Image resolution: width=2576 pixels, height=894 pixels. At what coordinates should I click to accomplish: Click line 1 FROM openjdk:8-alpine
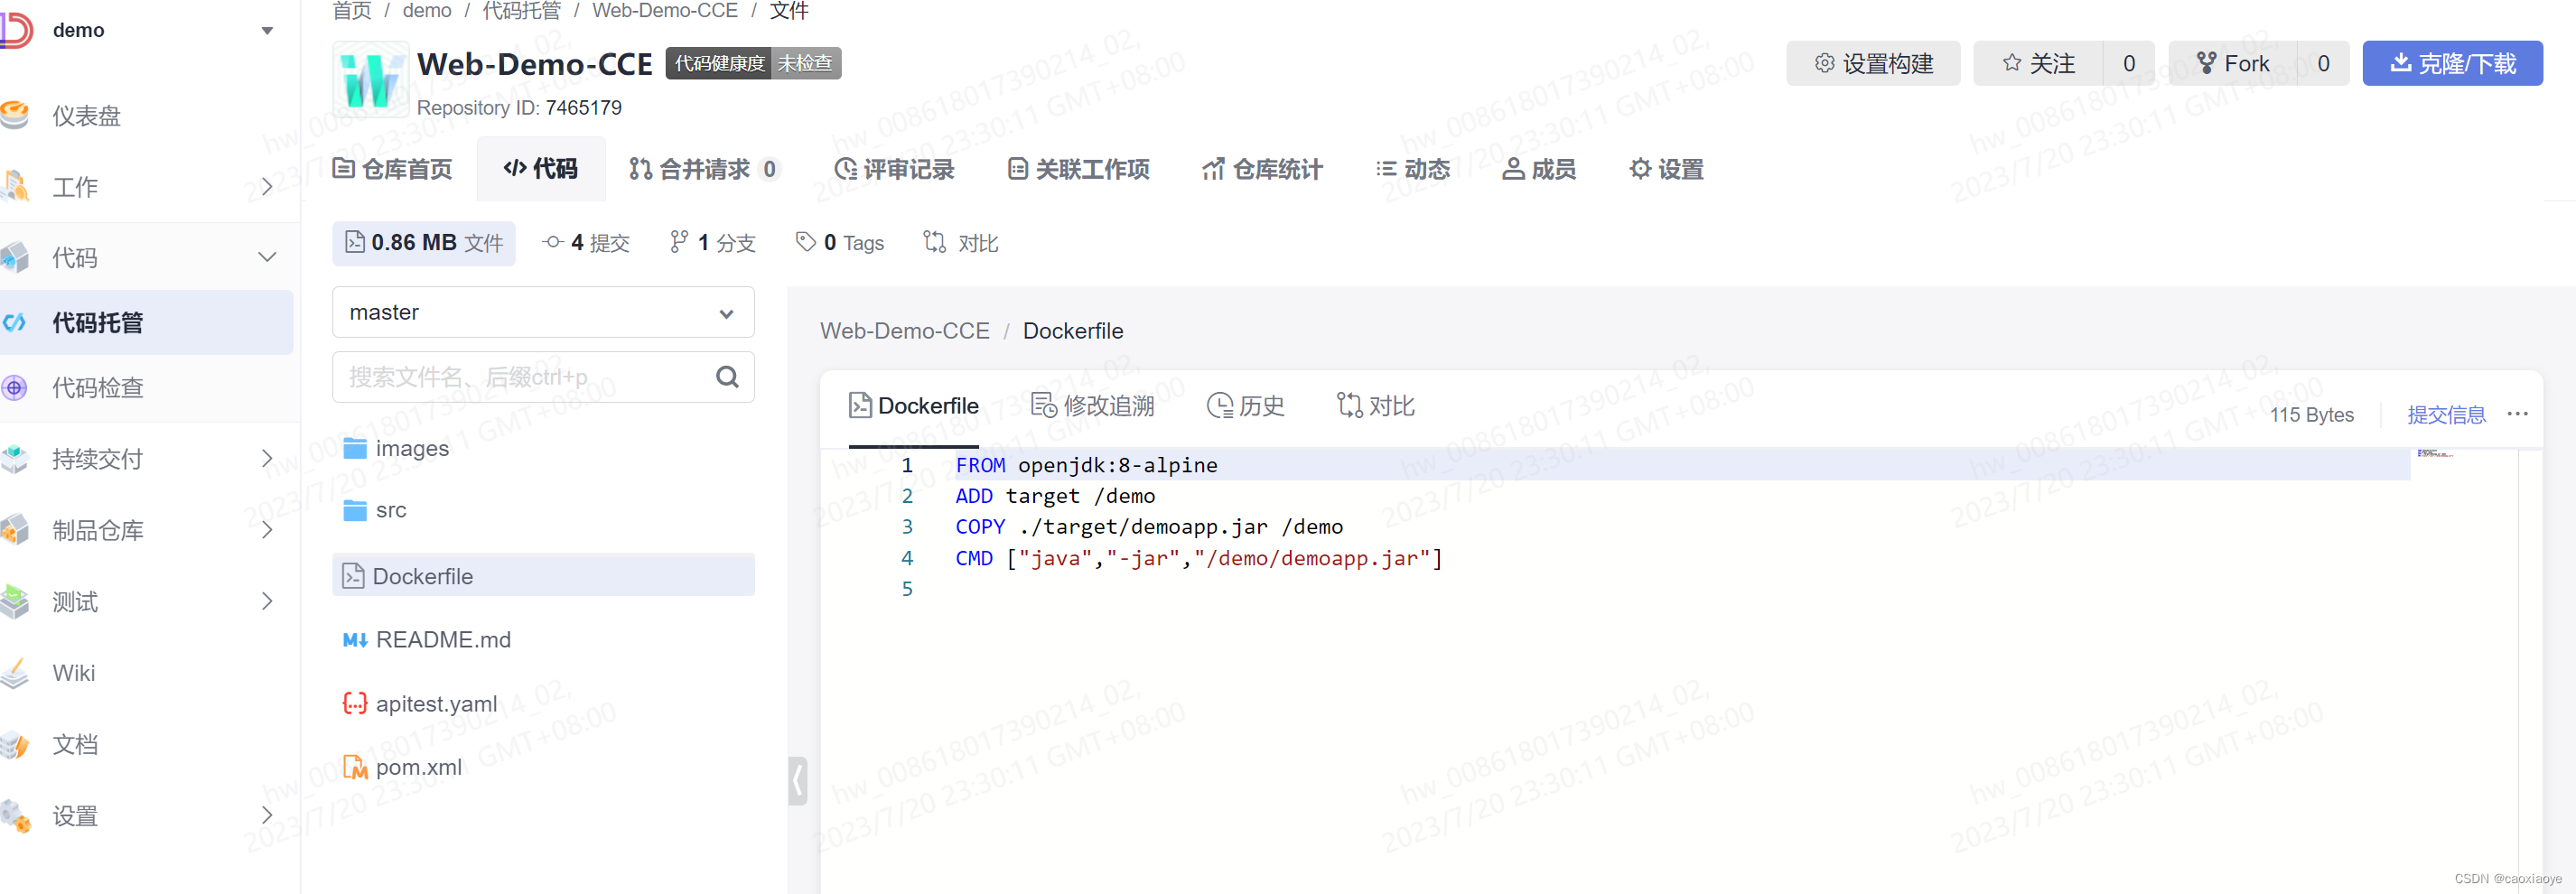click(1086, 465)
